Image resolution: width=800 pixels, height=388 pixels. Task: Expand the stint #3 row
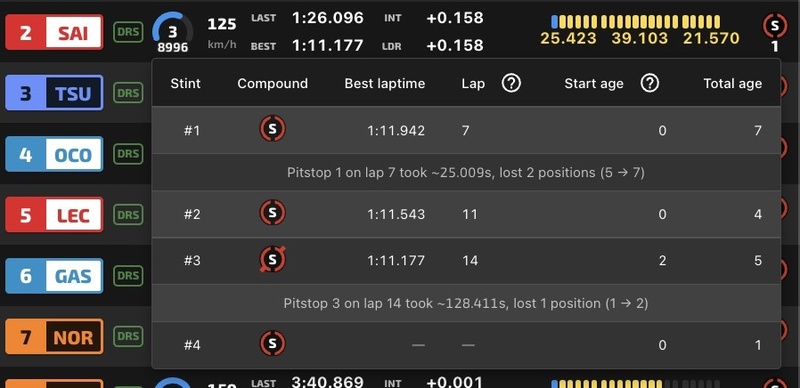[466, 260]
